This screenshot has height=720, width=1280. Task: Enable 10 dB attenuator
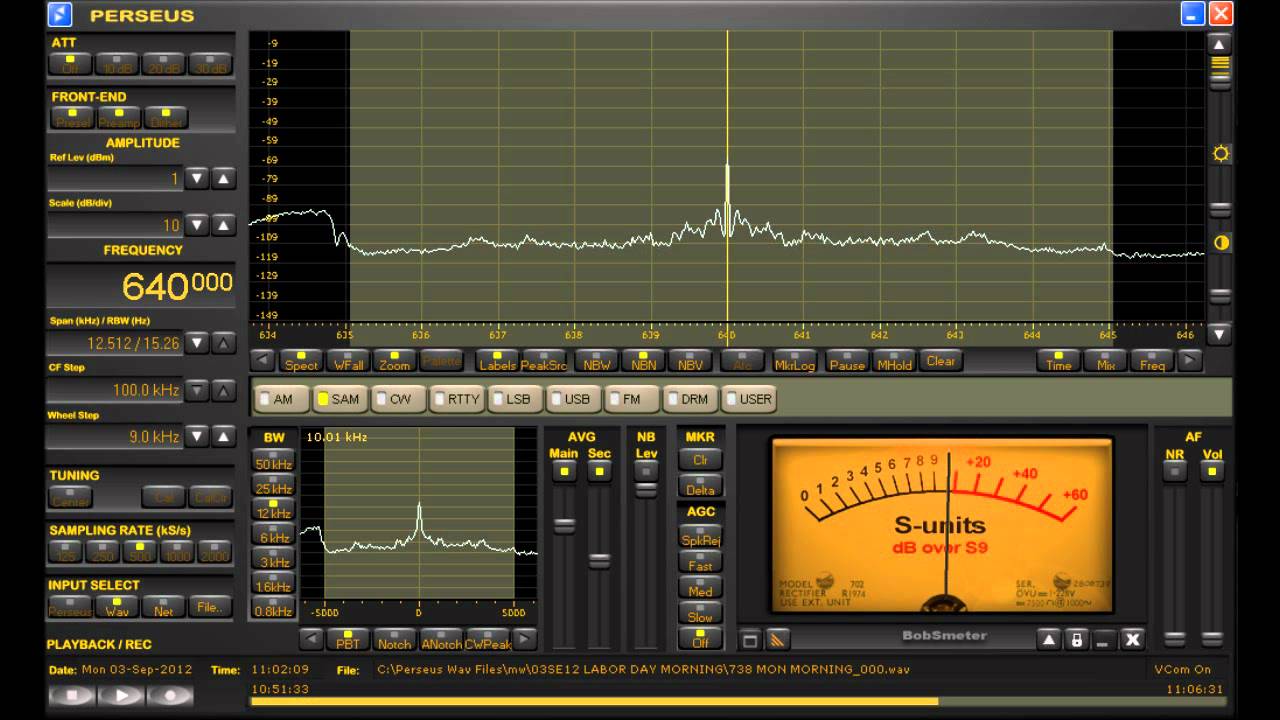click(x=117, y=64)
